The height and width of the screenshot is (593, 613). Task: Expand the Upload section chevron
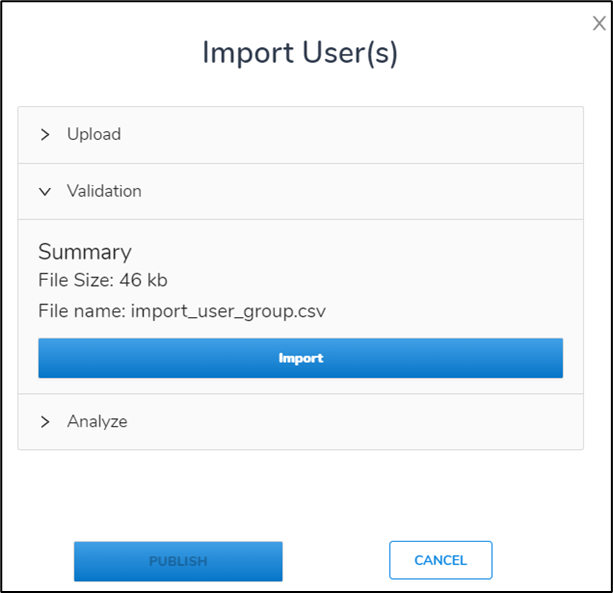pos(45,134)
